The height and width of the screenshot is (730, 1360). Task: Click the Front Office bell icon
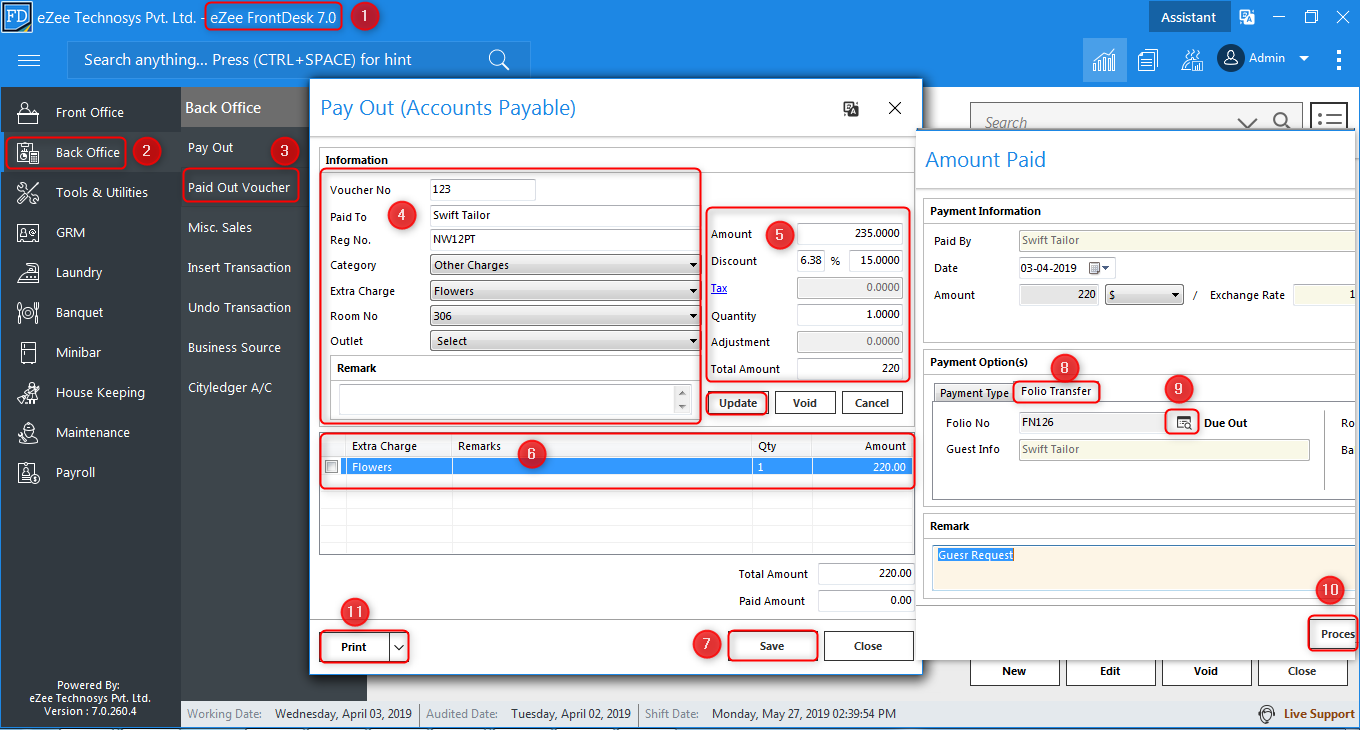point(28,112)
